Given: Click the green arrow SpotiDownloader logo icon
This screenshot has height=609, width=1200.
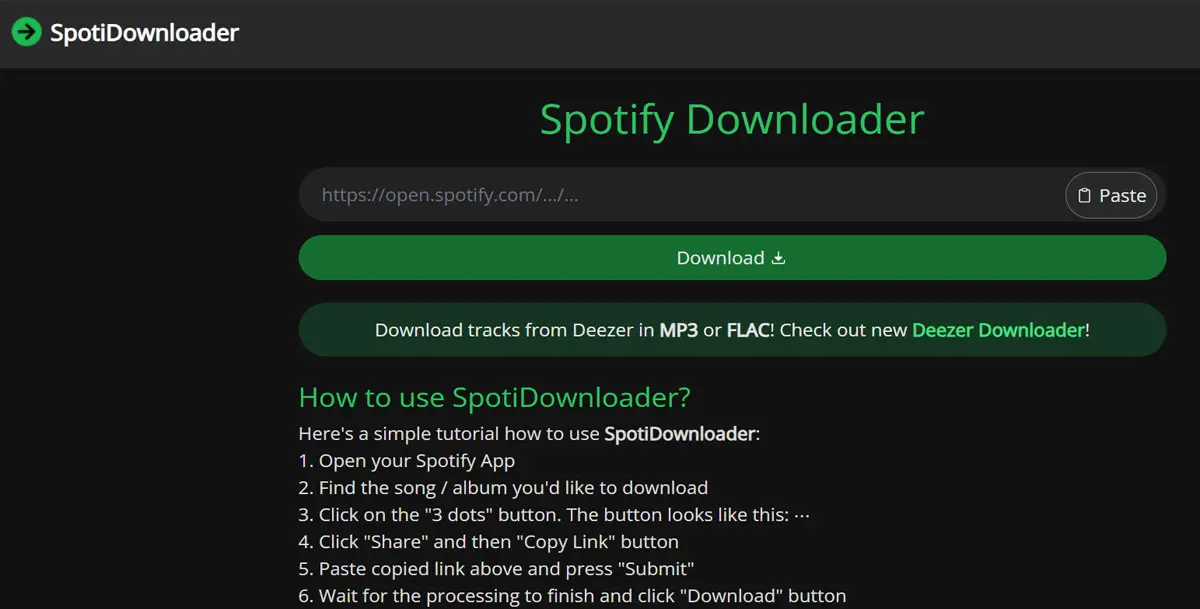Looking at the screenshot, I should [27, 32].
